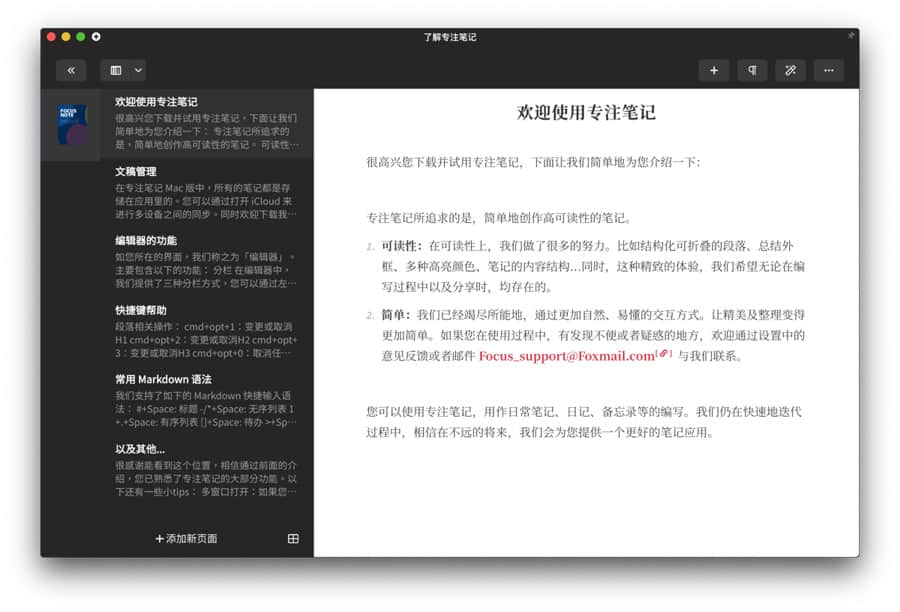This screenshot has width=900, height=612.
Task: Open layout mode dropdown arrow
Action: [138, 70]
